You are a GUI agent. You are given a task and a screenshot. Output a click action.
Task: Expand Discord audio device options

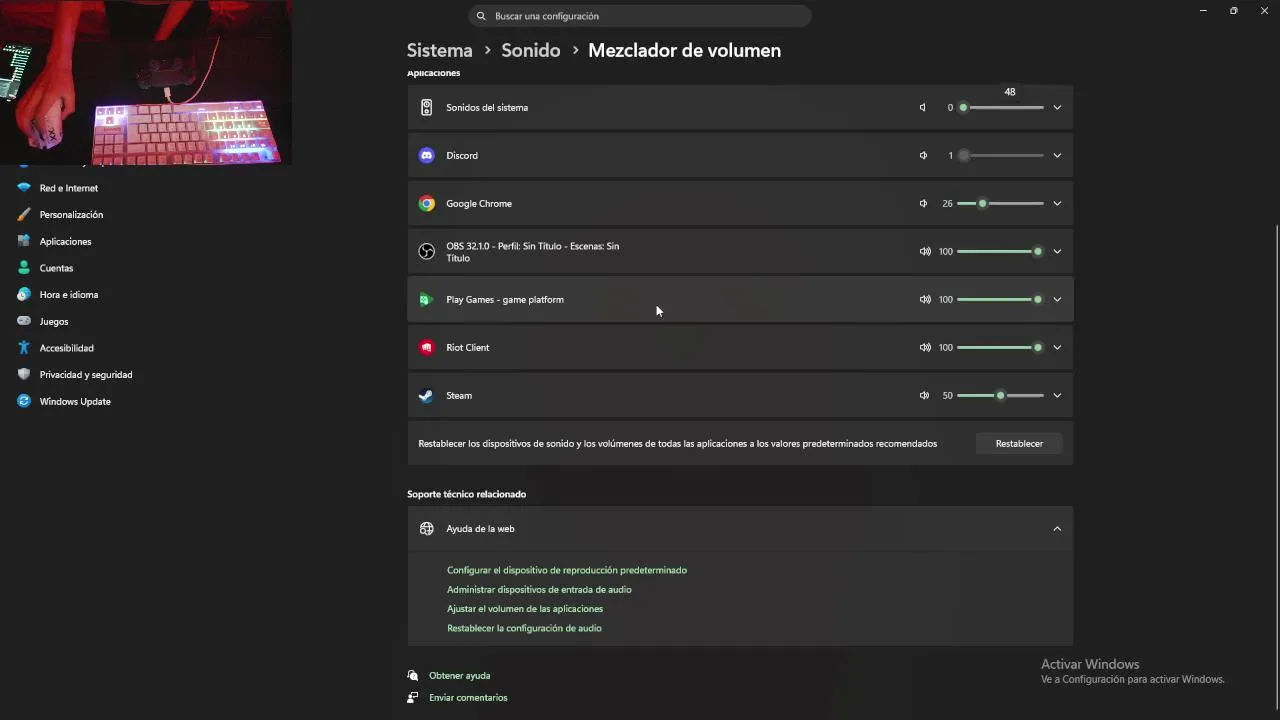pos(1057,156)
